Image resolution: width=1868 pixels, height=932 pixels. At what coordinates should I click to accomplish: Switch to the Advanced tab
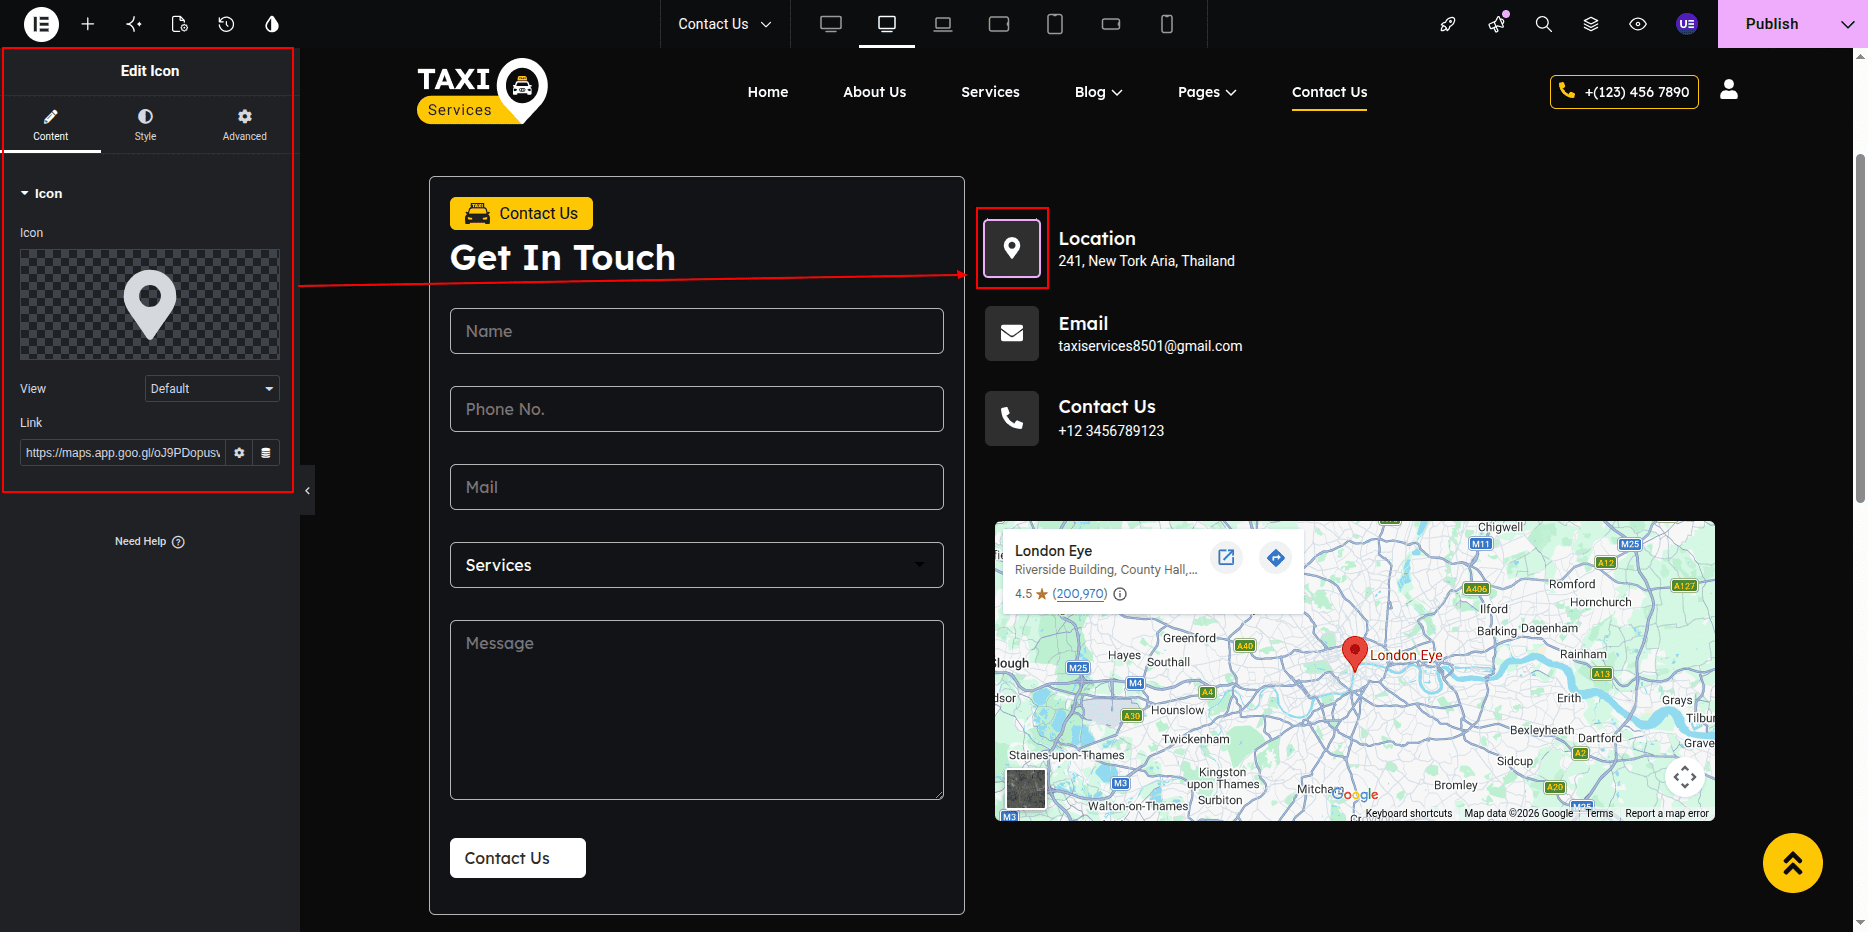point(245,125)
